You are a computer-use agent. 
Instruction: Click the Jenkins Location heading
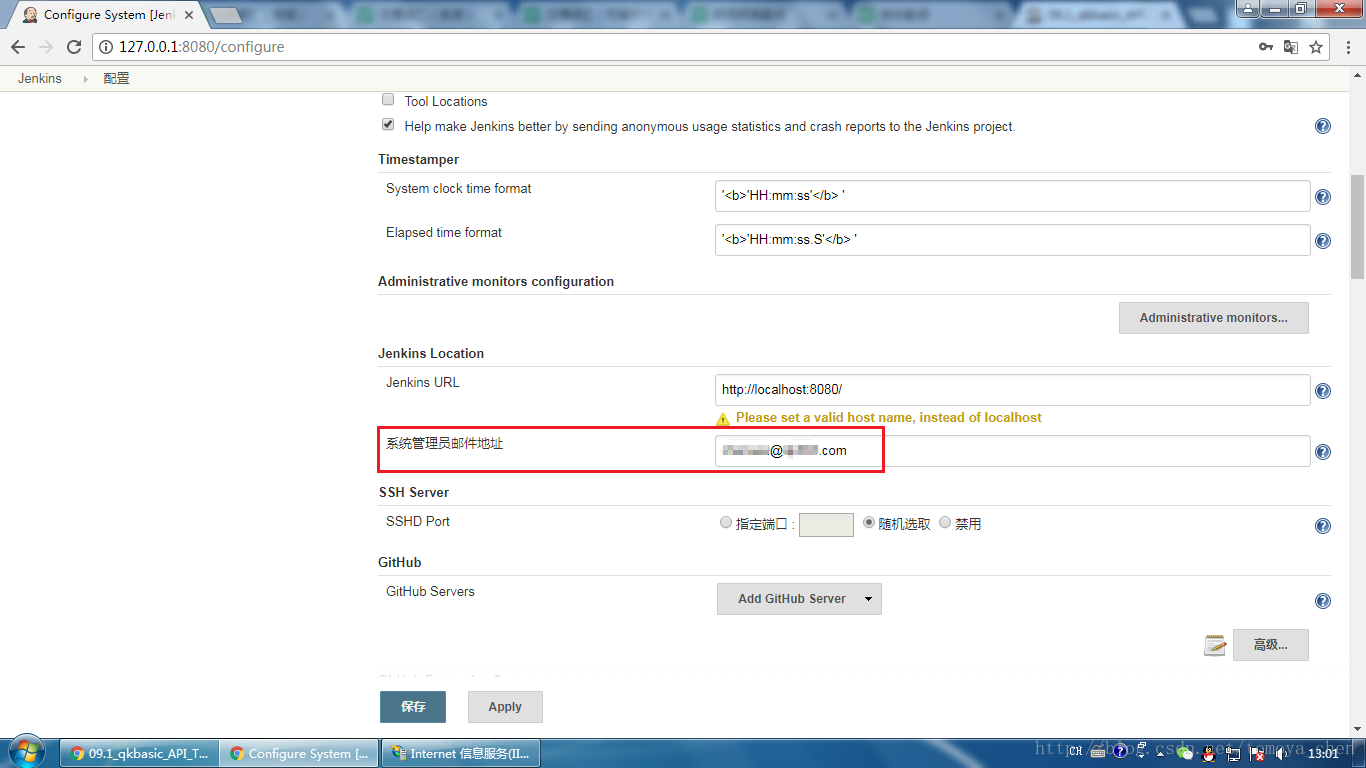[431, 354]
